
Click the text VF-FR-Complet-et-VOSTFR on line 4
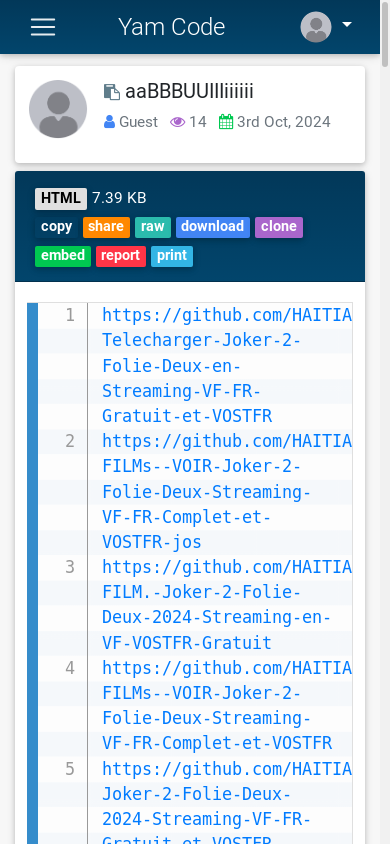[x=217, y=743]
